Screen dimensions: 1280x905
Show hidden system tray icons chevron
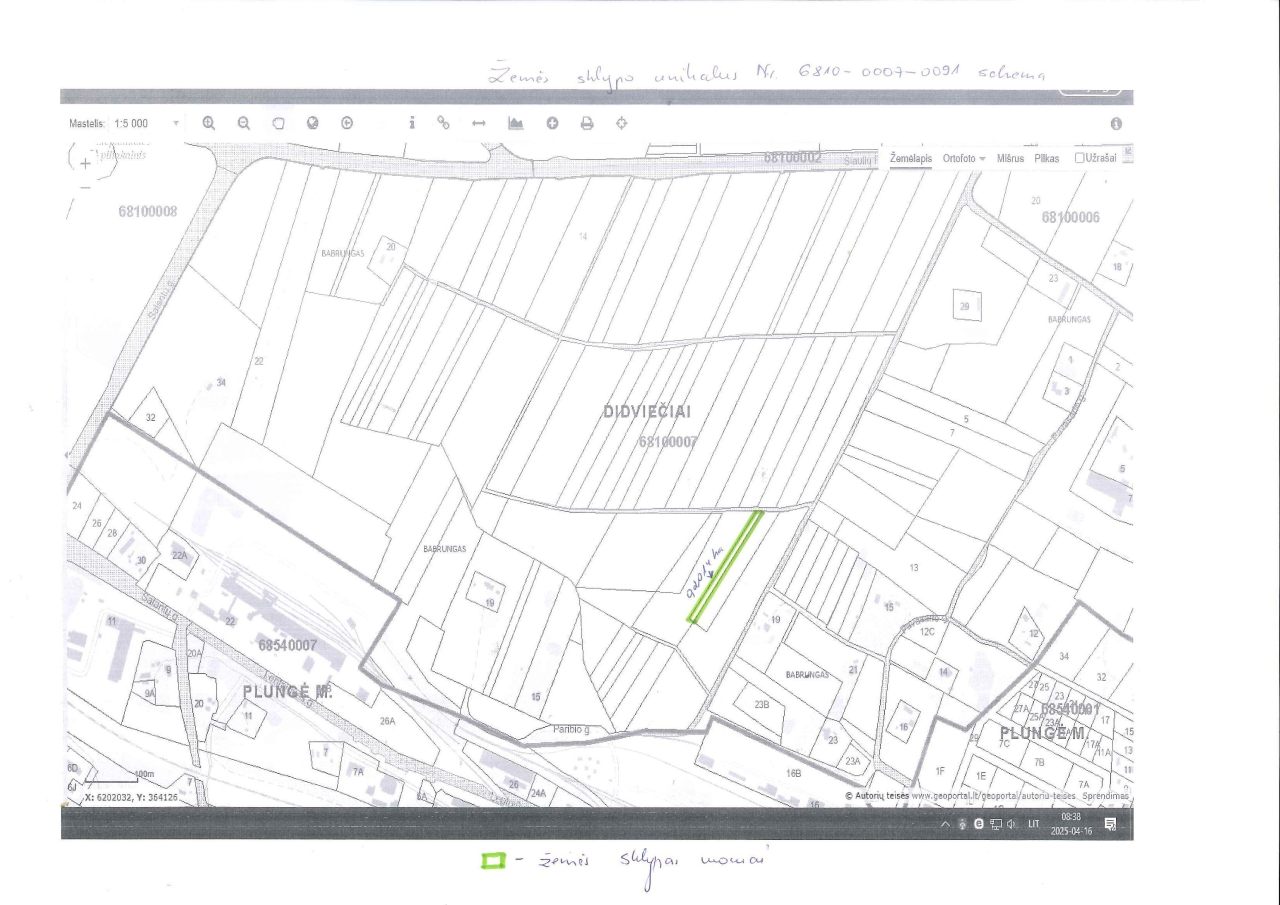coord(945,824)
